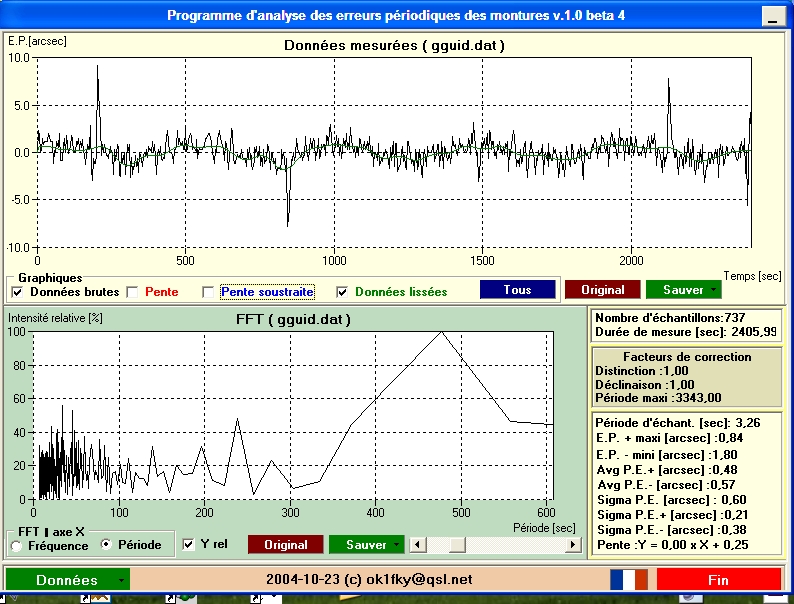The image size is (794, 604).
Task: Click the FFT scrollbar track right of thumb
Action: point(515,545)
